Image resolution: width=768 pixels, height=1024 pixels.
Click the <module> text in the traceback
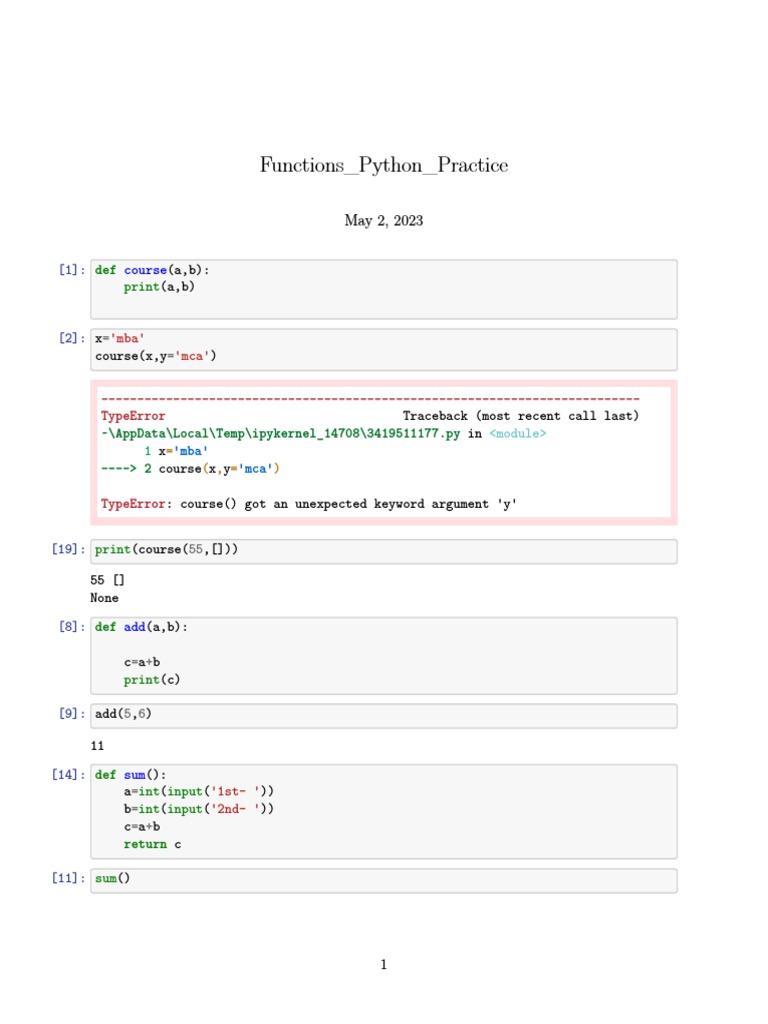coord(518,434)
